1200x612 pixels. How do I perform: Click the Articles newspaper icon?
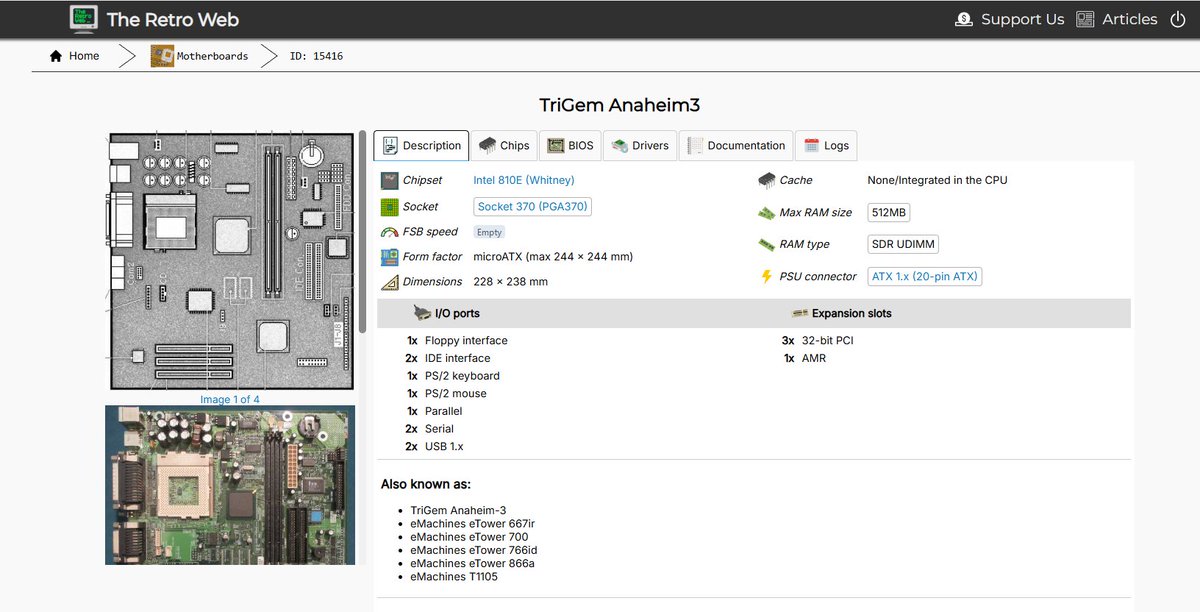pos(1085,19)
